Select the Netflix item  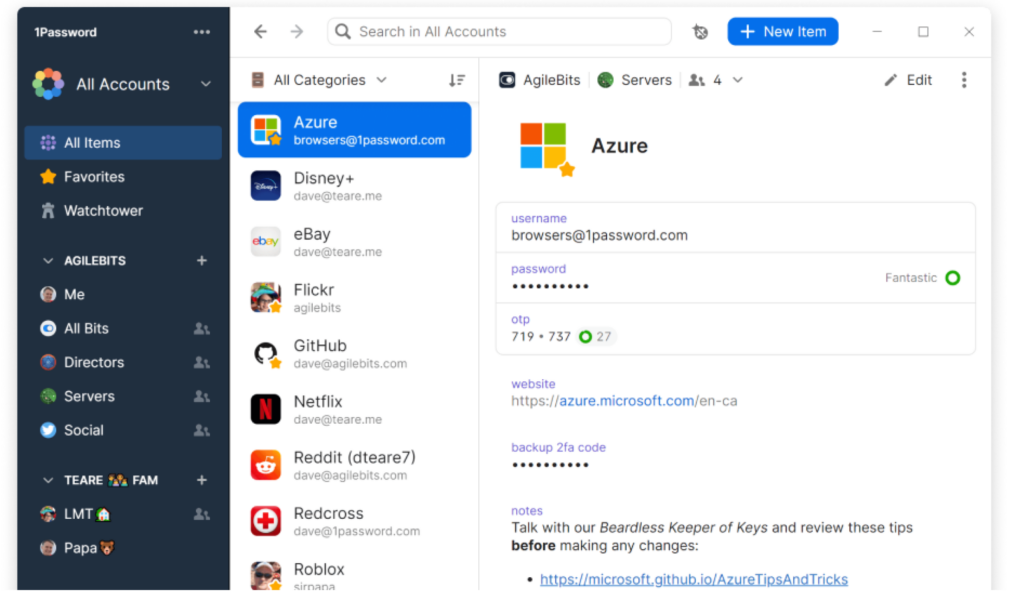(355, 409)
